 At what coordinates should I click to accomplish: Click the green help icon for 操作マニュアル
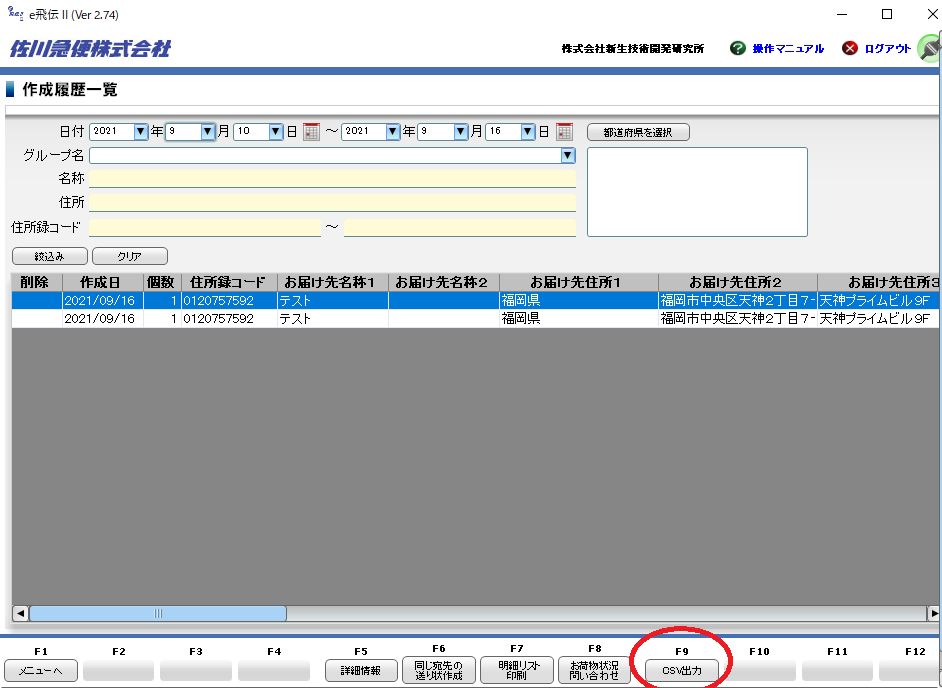click(x=738, y=48)
